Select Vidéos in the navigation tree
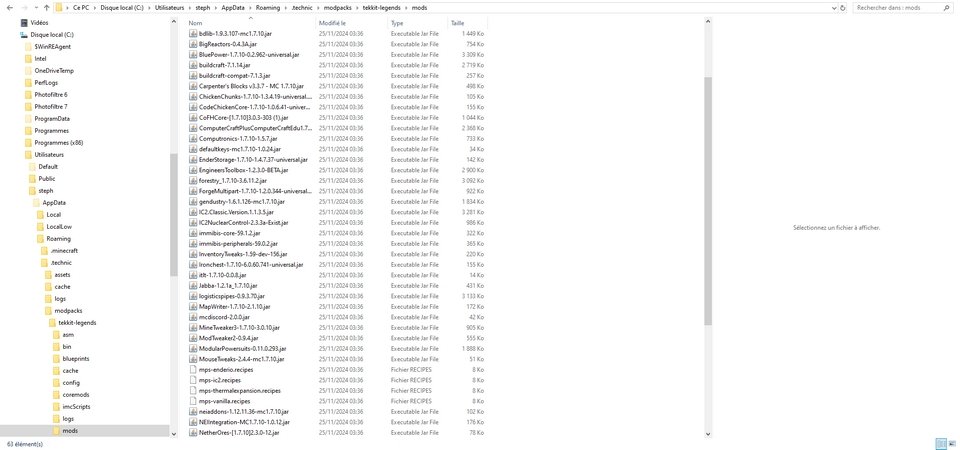 (39, 23)
